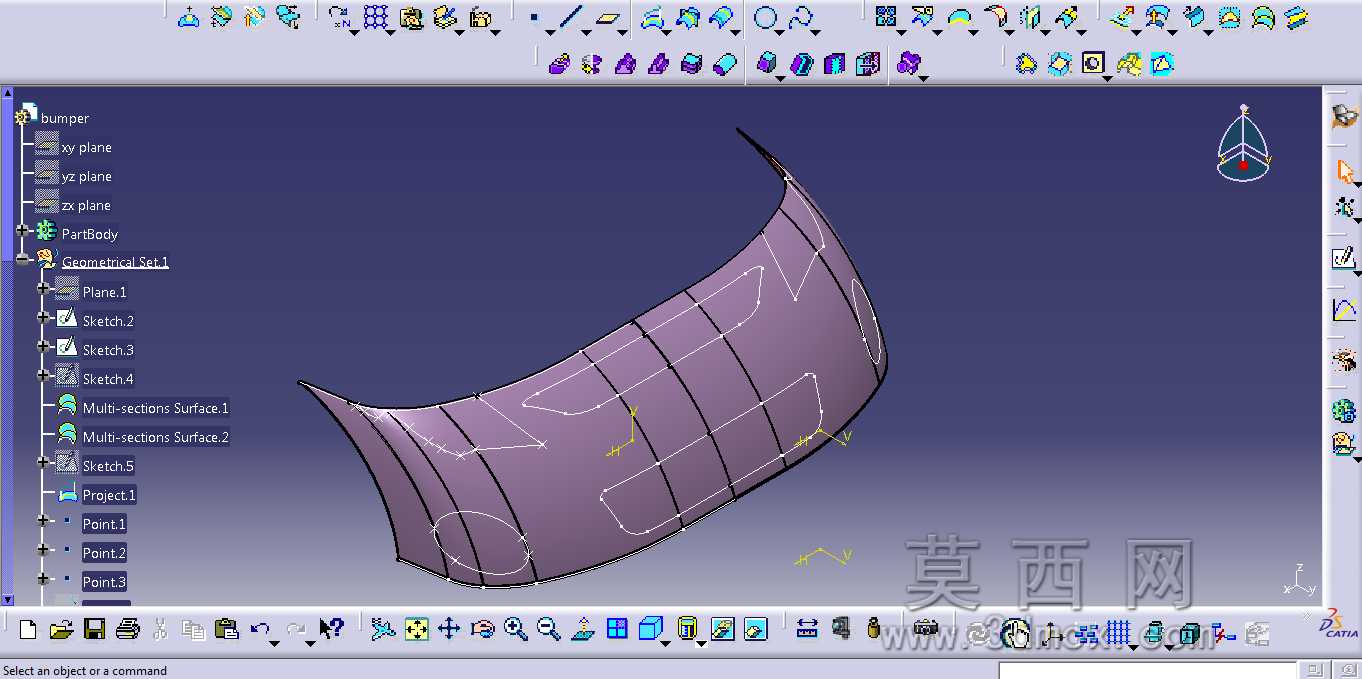Click the Fly mode airplane icon
The width and height of the screenshot is (1362, 679).
tap(383, 629)
